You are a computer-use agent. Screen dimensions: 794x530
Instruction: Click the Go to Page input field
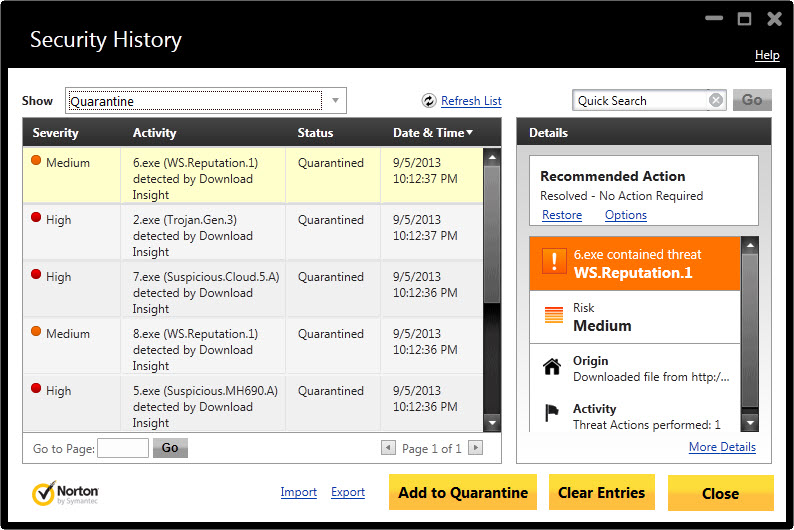pos(123,448)
